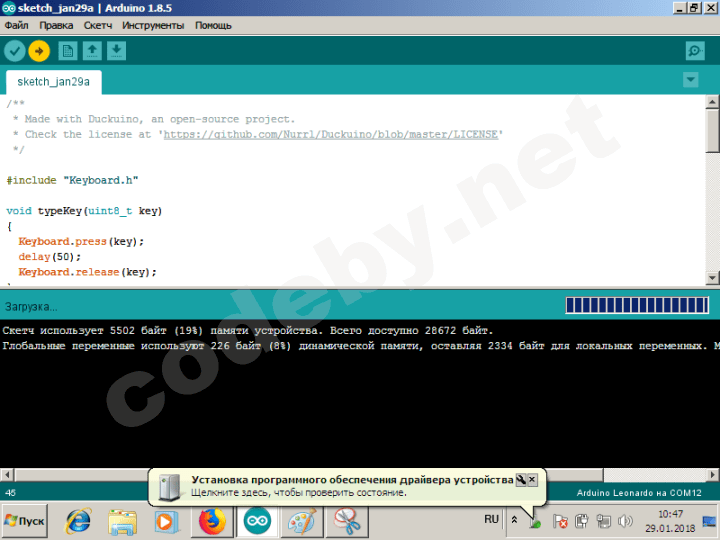This screenshot has width=720, height=540.
Task: Click the Verify sketch checkmark button
Action: 15,51
